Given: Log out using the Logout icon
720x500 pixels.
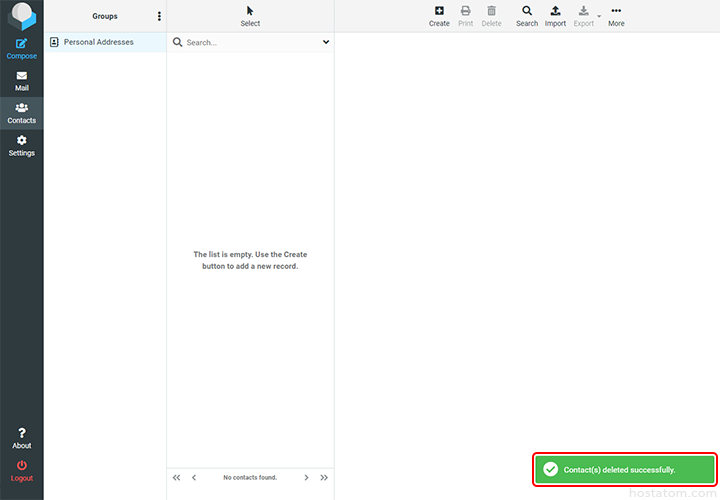Looking at the screenshot, I should tap(21, 467).
